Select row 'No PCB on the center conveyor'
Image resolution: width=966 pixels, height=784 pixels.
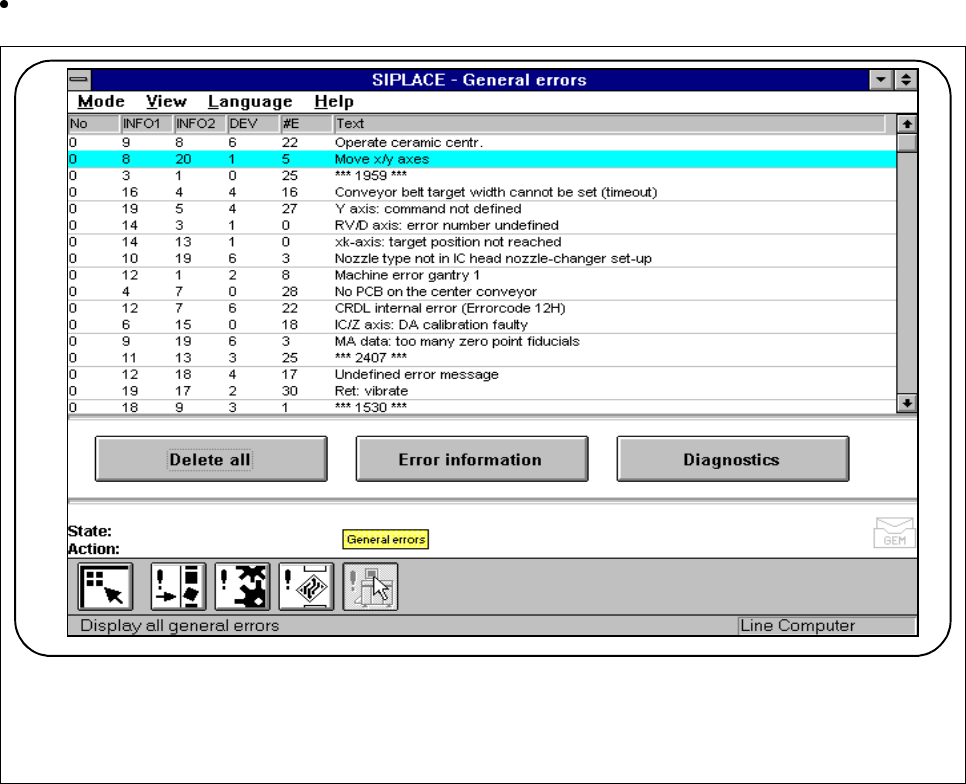click(x=482, y=292)
